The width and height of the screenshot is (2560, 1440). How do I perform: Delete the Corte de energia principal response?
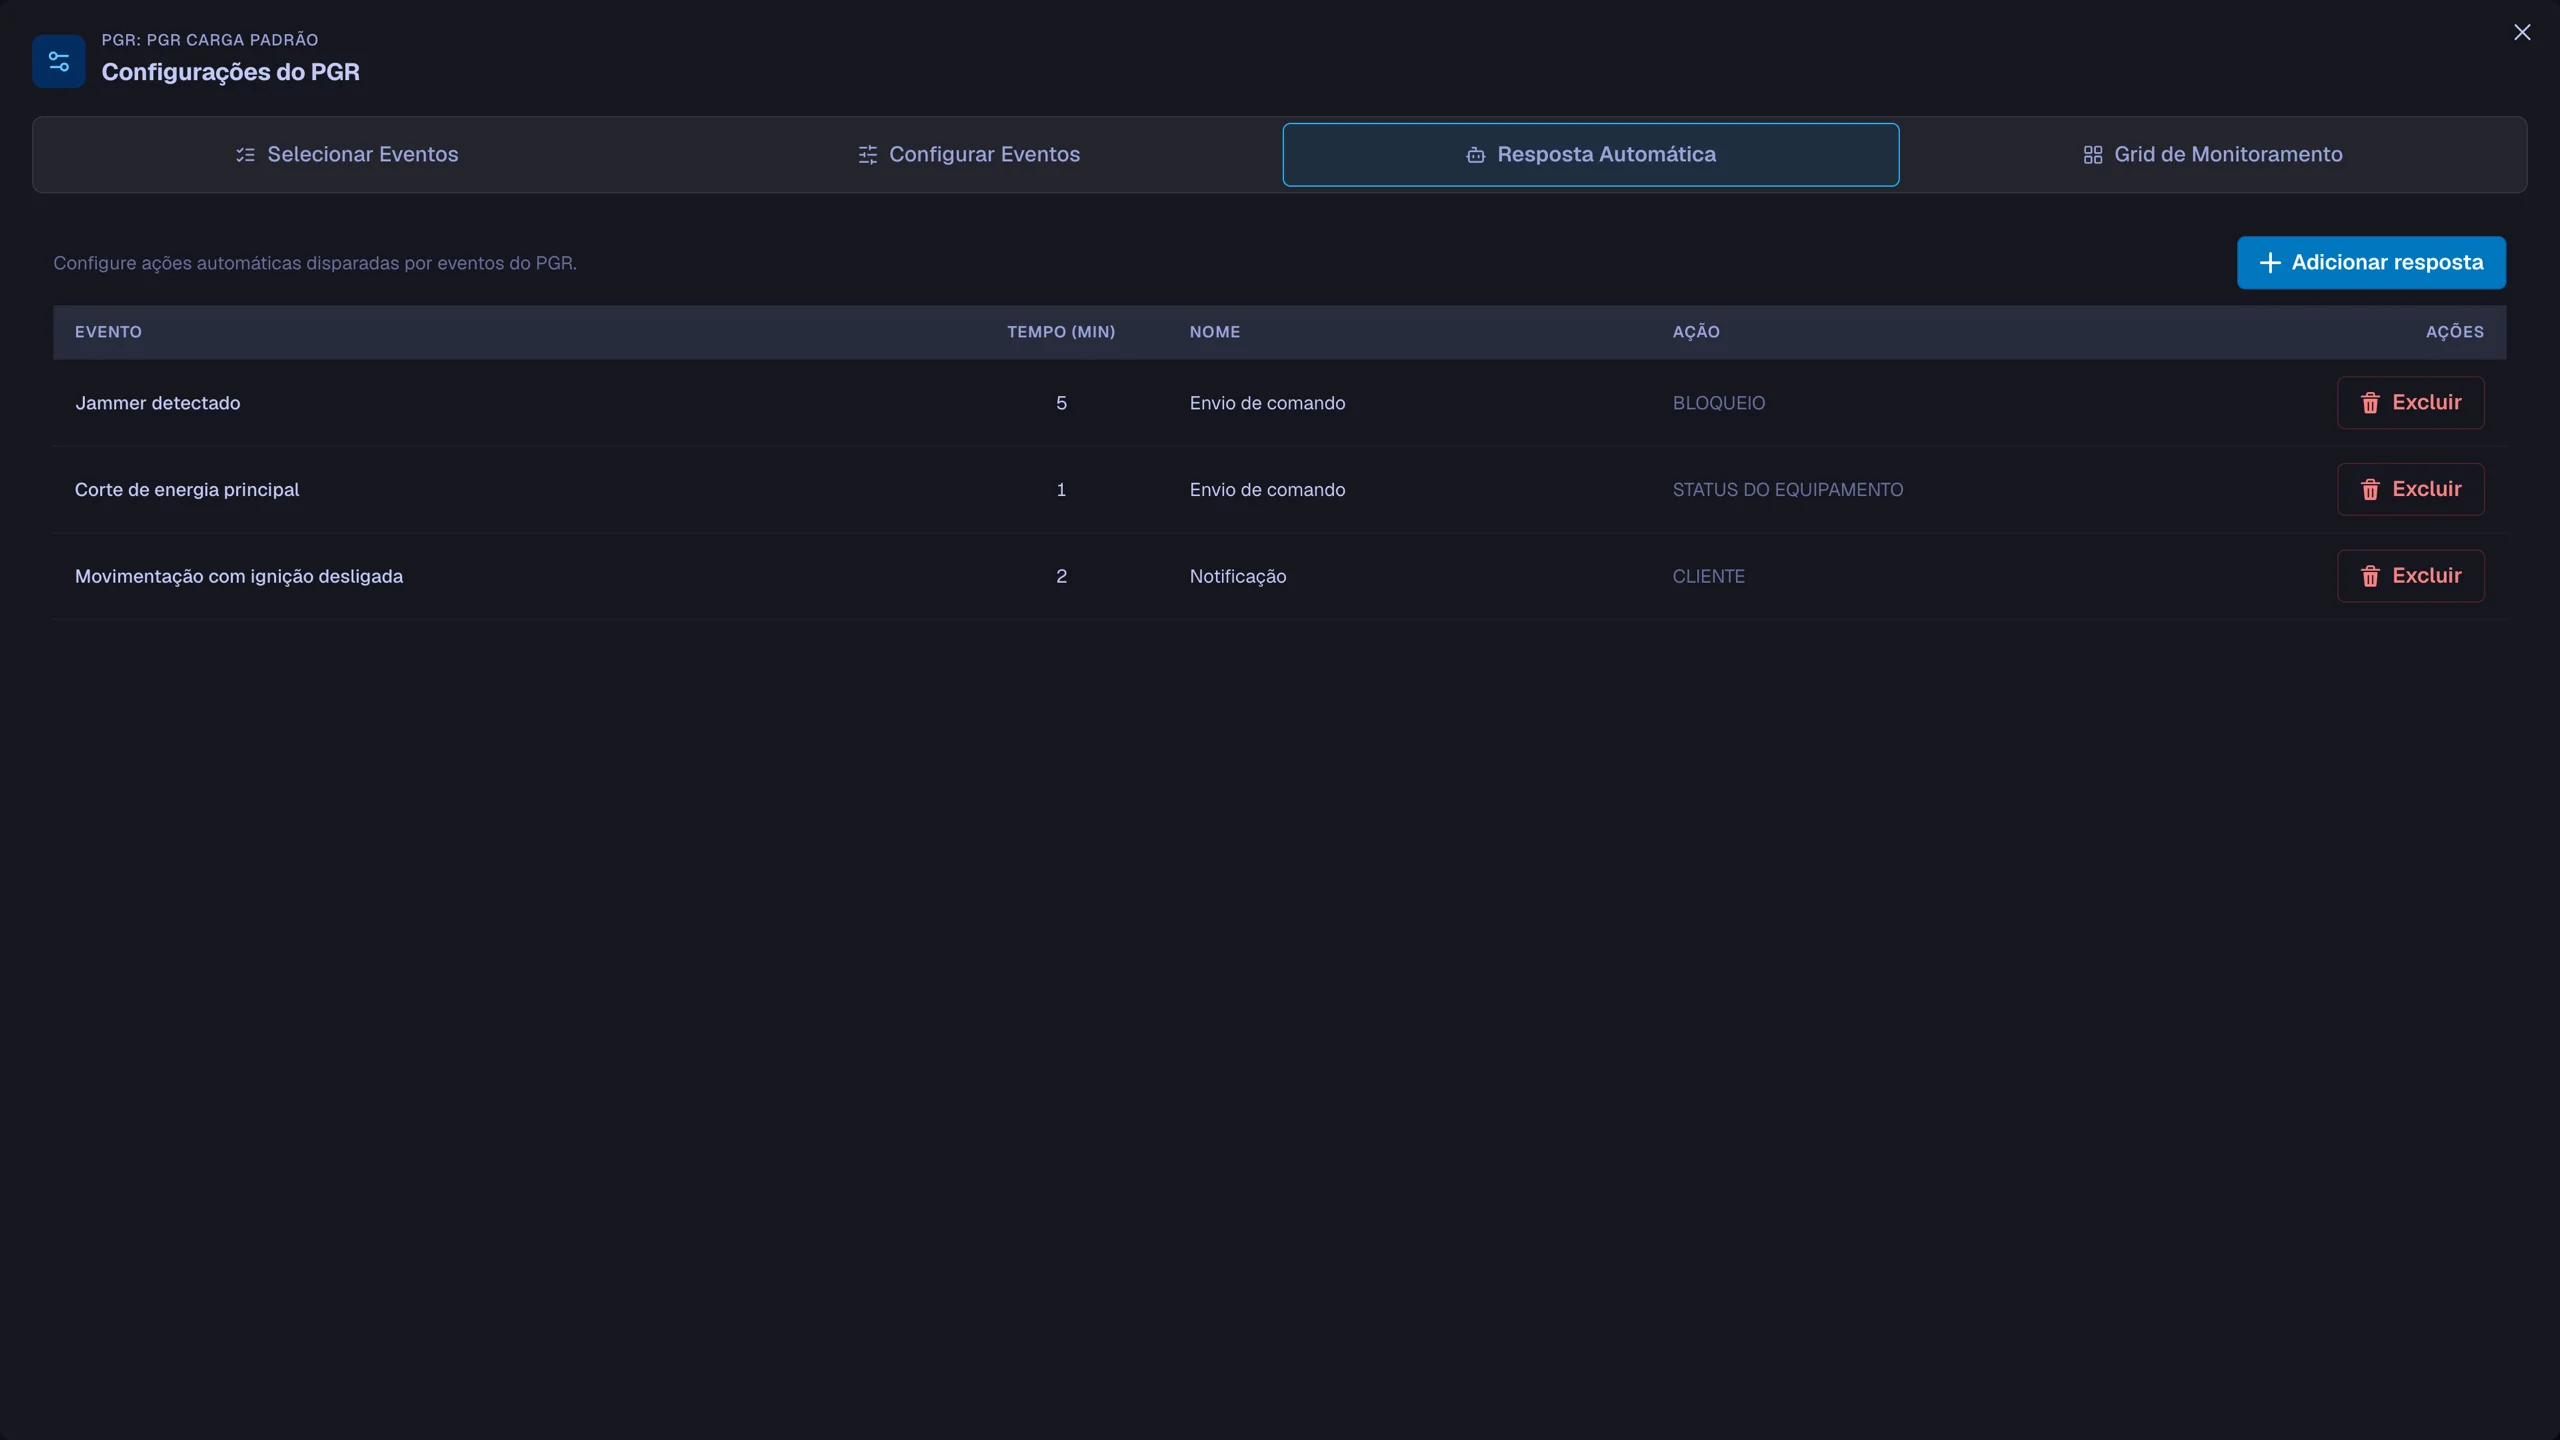(x=2410, y=489)
